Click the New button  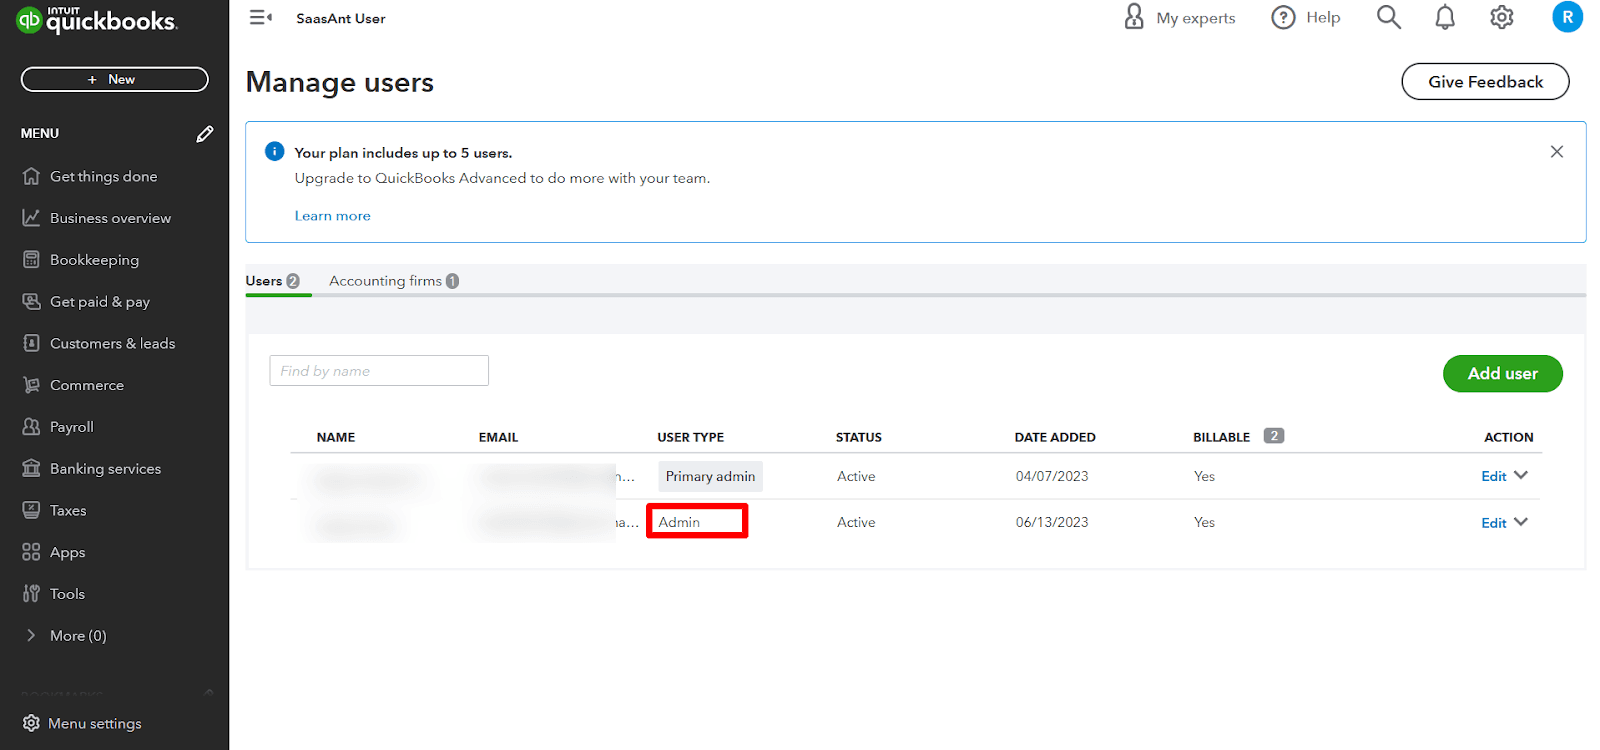point(115,79)
